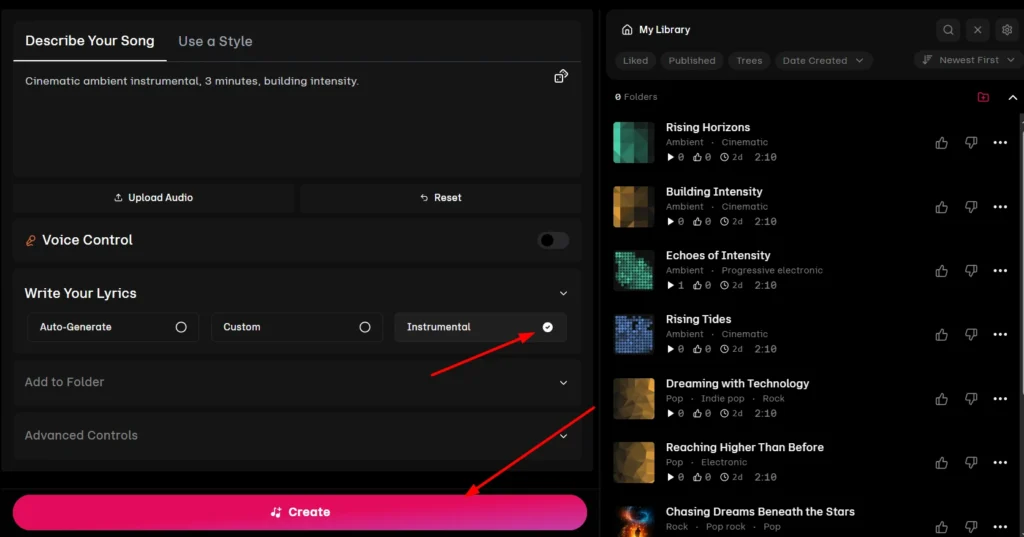Like the Rising Horizons track
Screen dimensions: 1024x537
(941, 142)
